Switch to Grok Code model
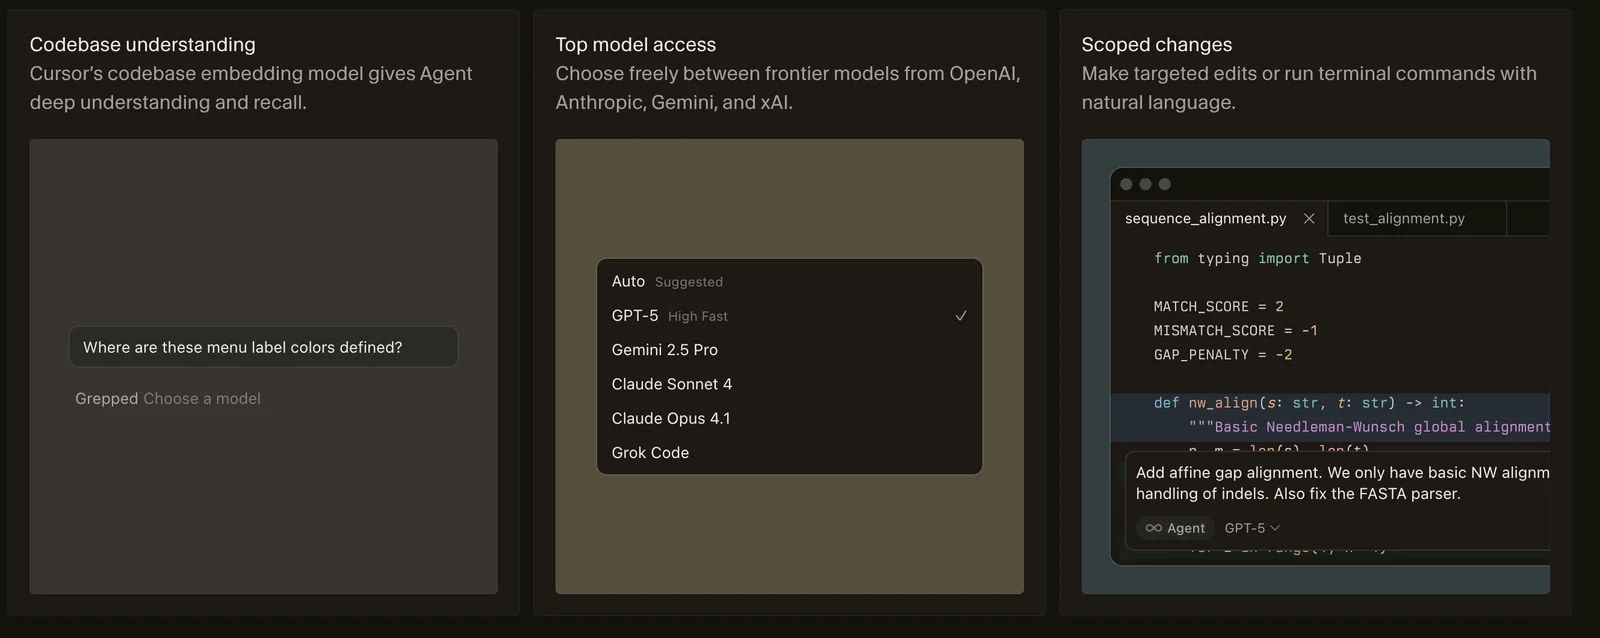 (x=650, y=453)
